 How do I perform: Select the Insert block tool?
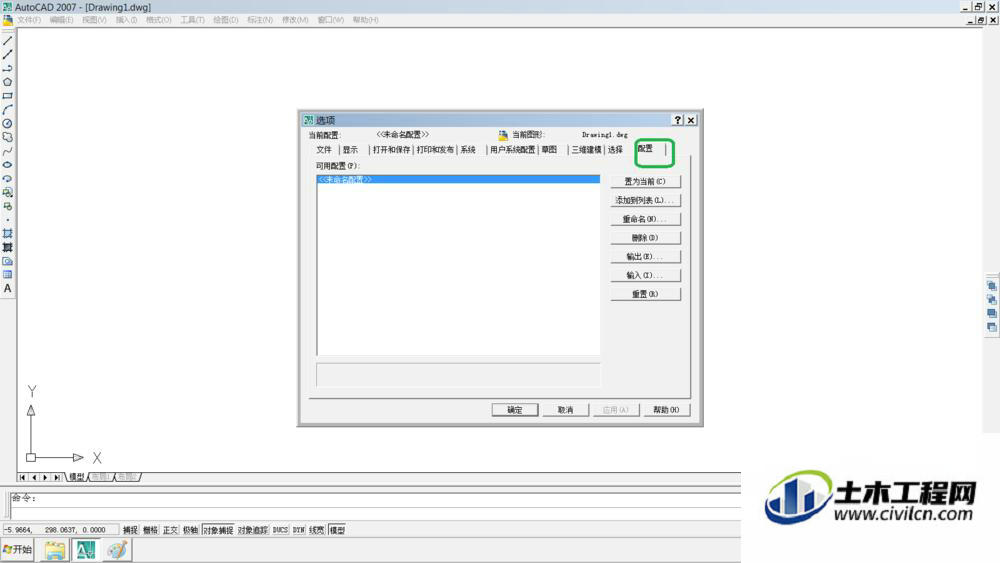coord(8,192)
